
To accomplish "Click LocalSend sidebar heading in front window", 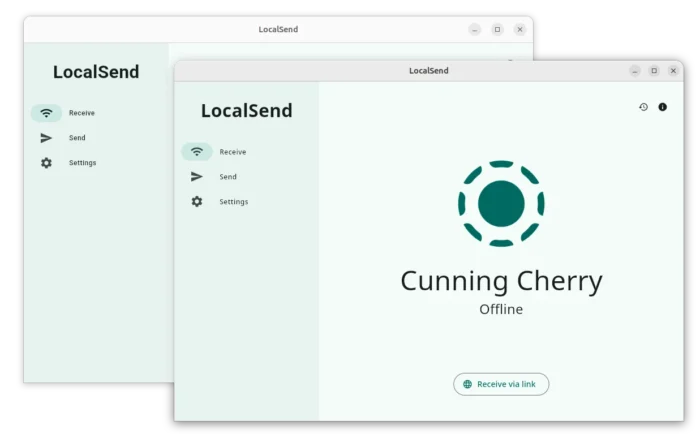I will 246,111.
